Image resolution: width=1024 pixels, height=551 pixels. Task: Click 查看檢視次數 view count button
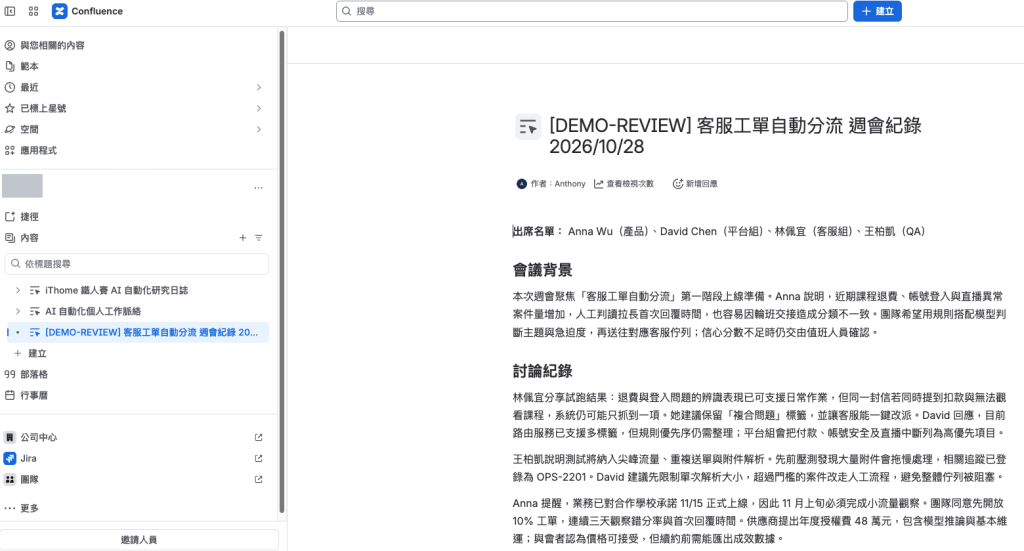coord(624,184)
